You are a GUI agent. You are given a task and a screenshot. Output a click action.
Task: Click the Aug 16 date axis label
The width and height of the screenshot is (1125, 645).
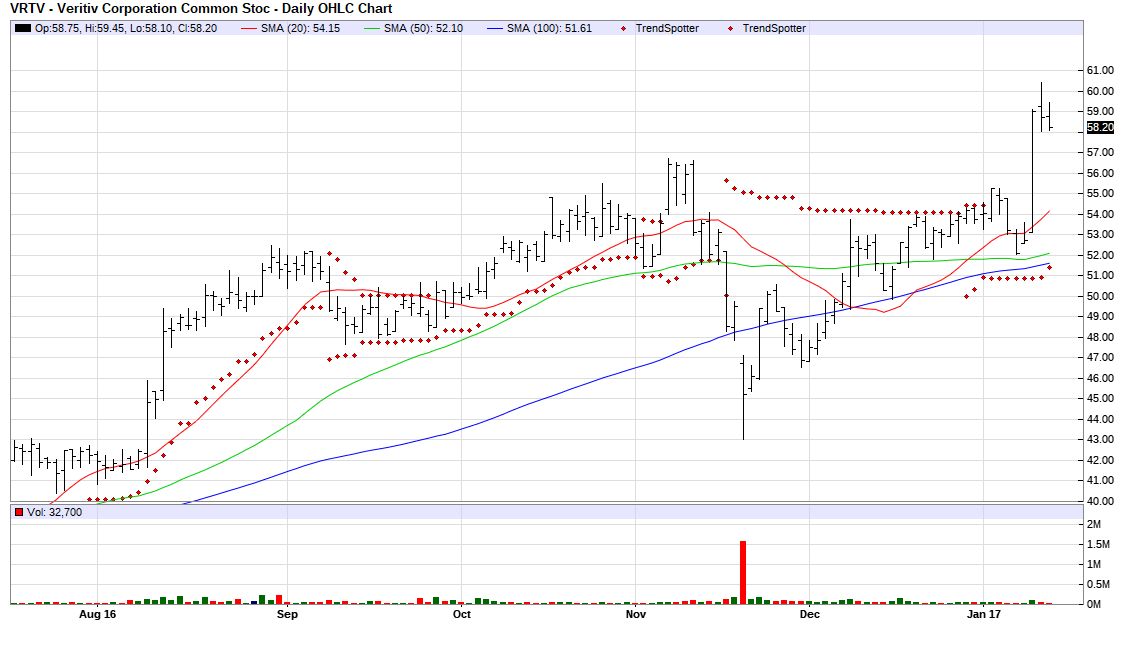98,614
